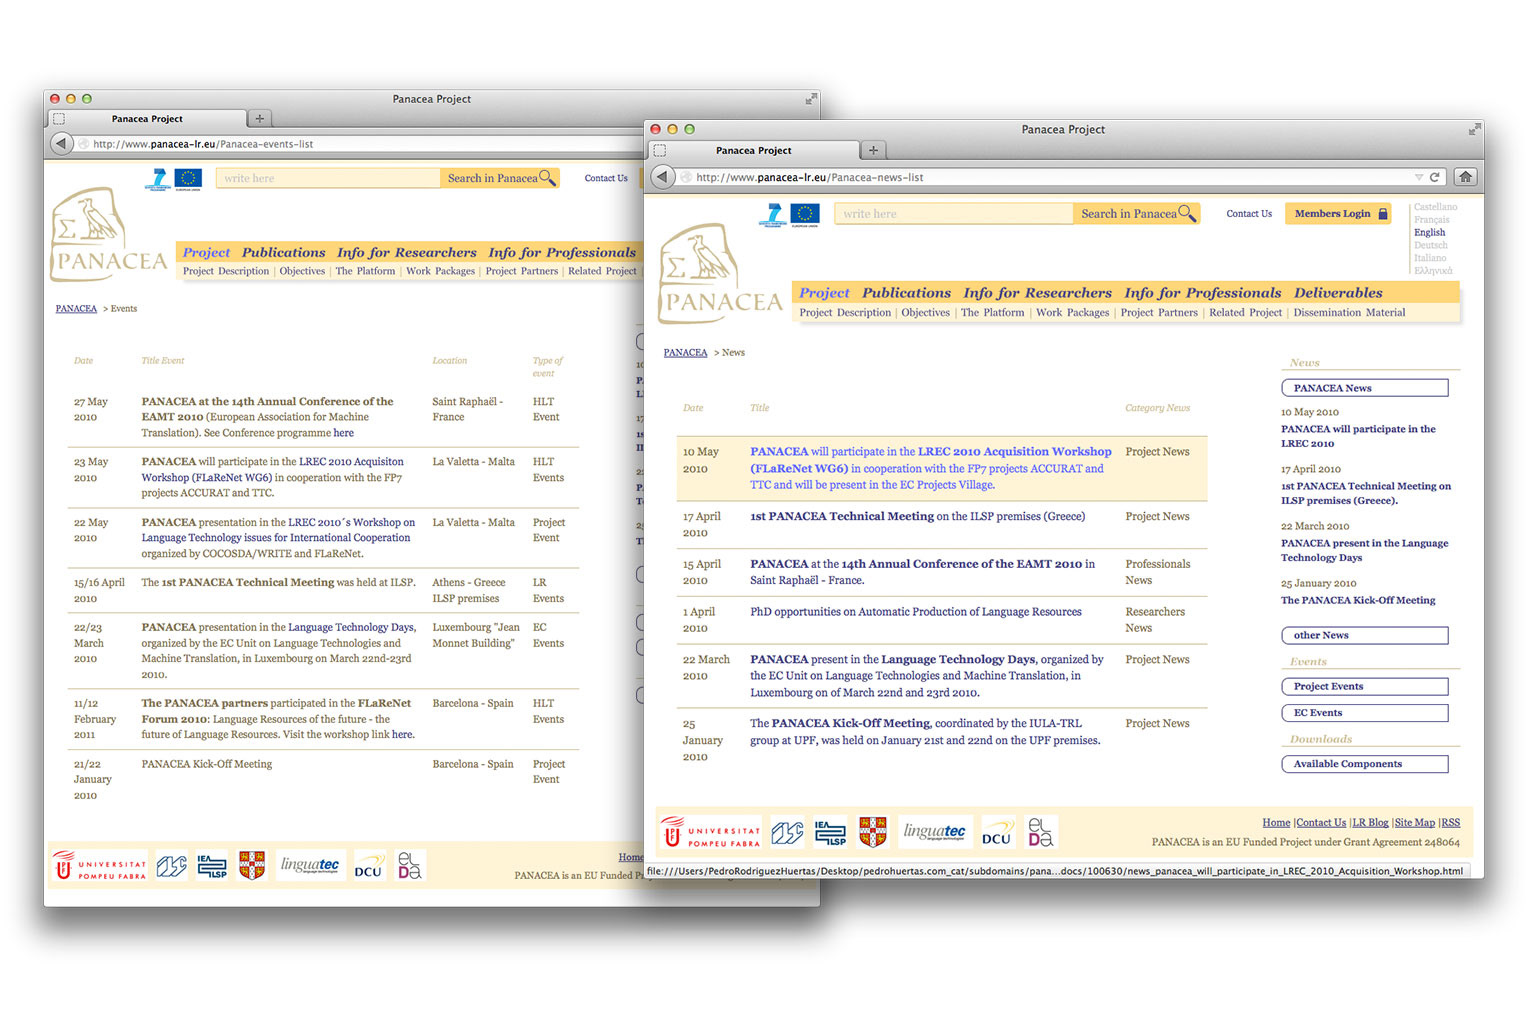Click the ILSP logo in the news window footer

tap(829, 832)
